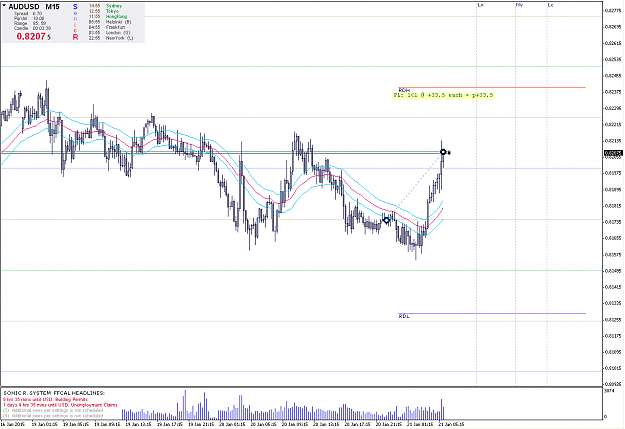
Task: Select the black circle trade exit marker
Action: (443, 152)
